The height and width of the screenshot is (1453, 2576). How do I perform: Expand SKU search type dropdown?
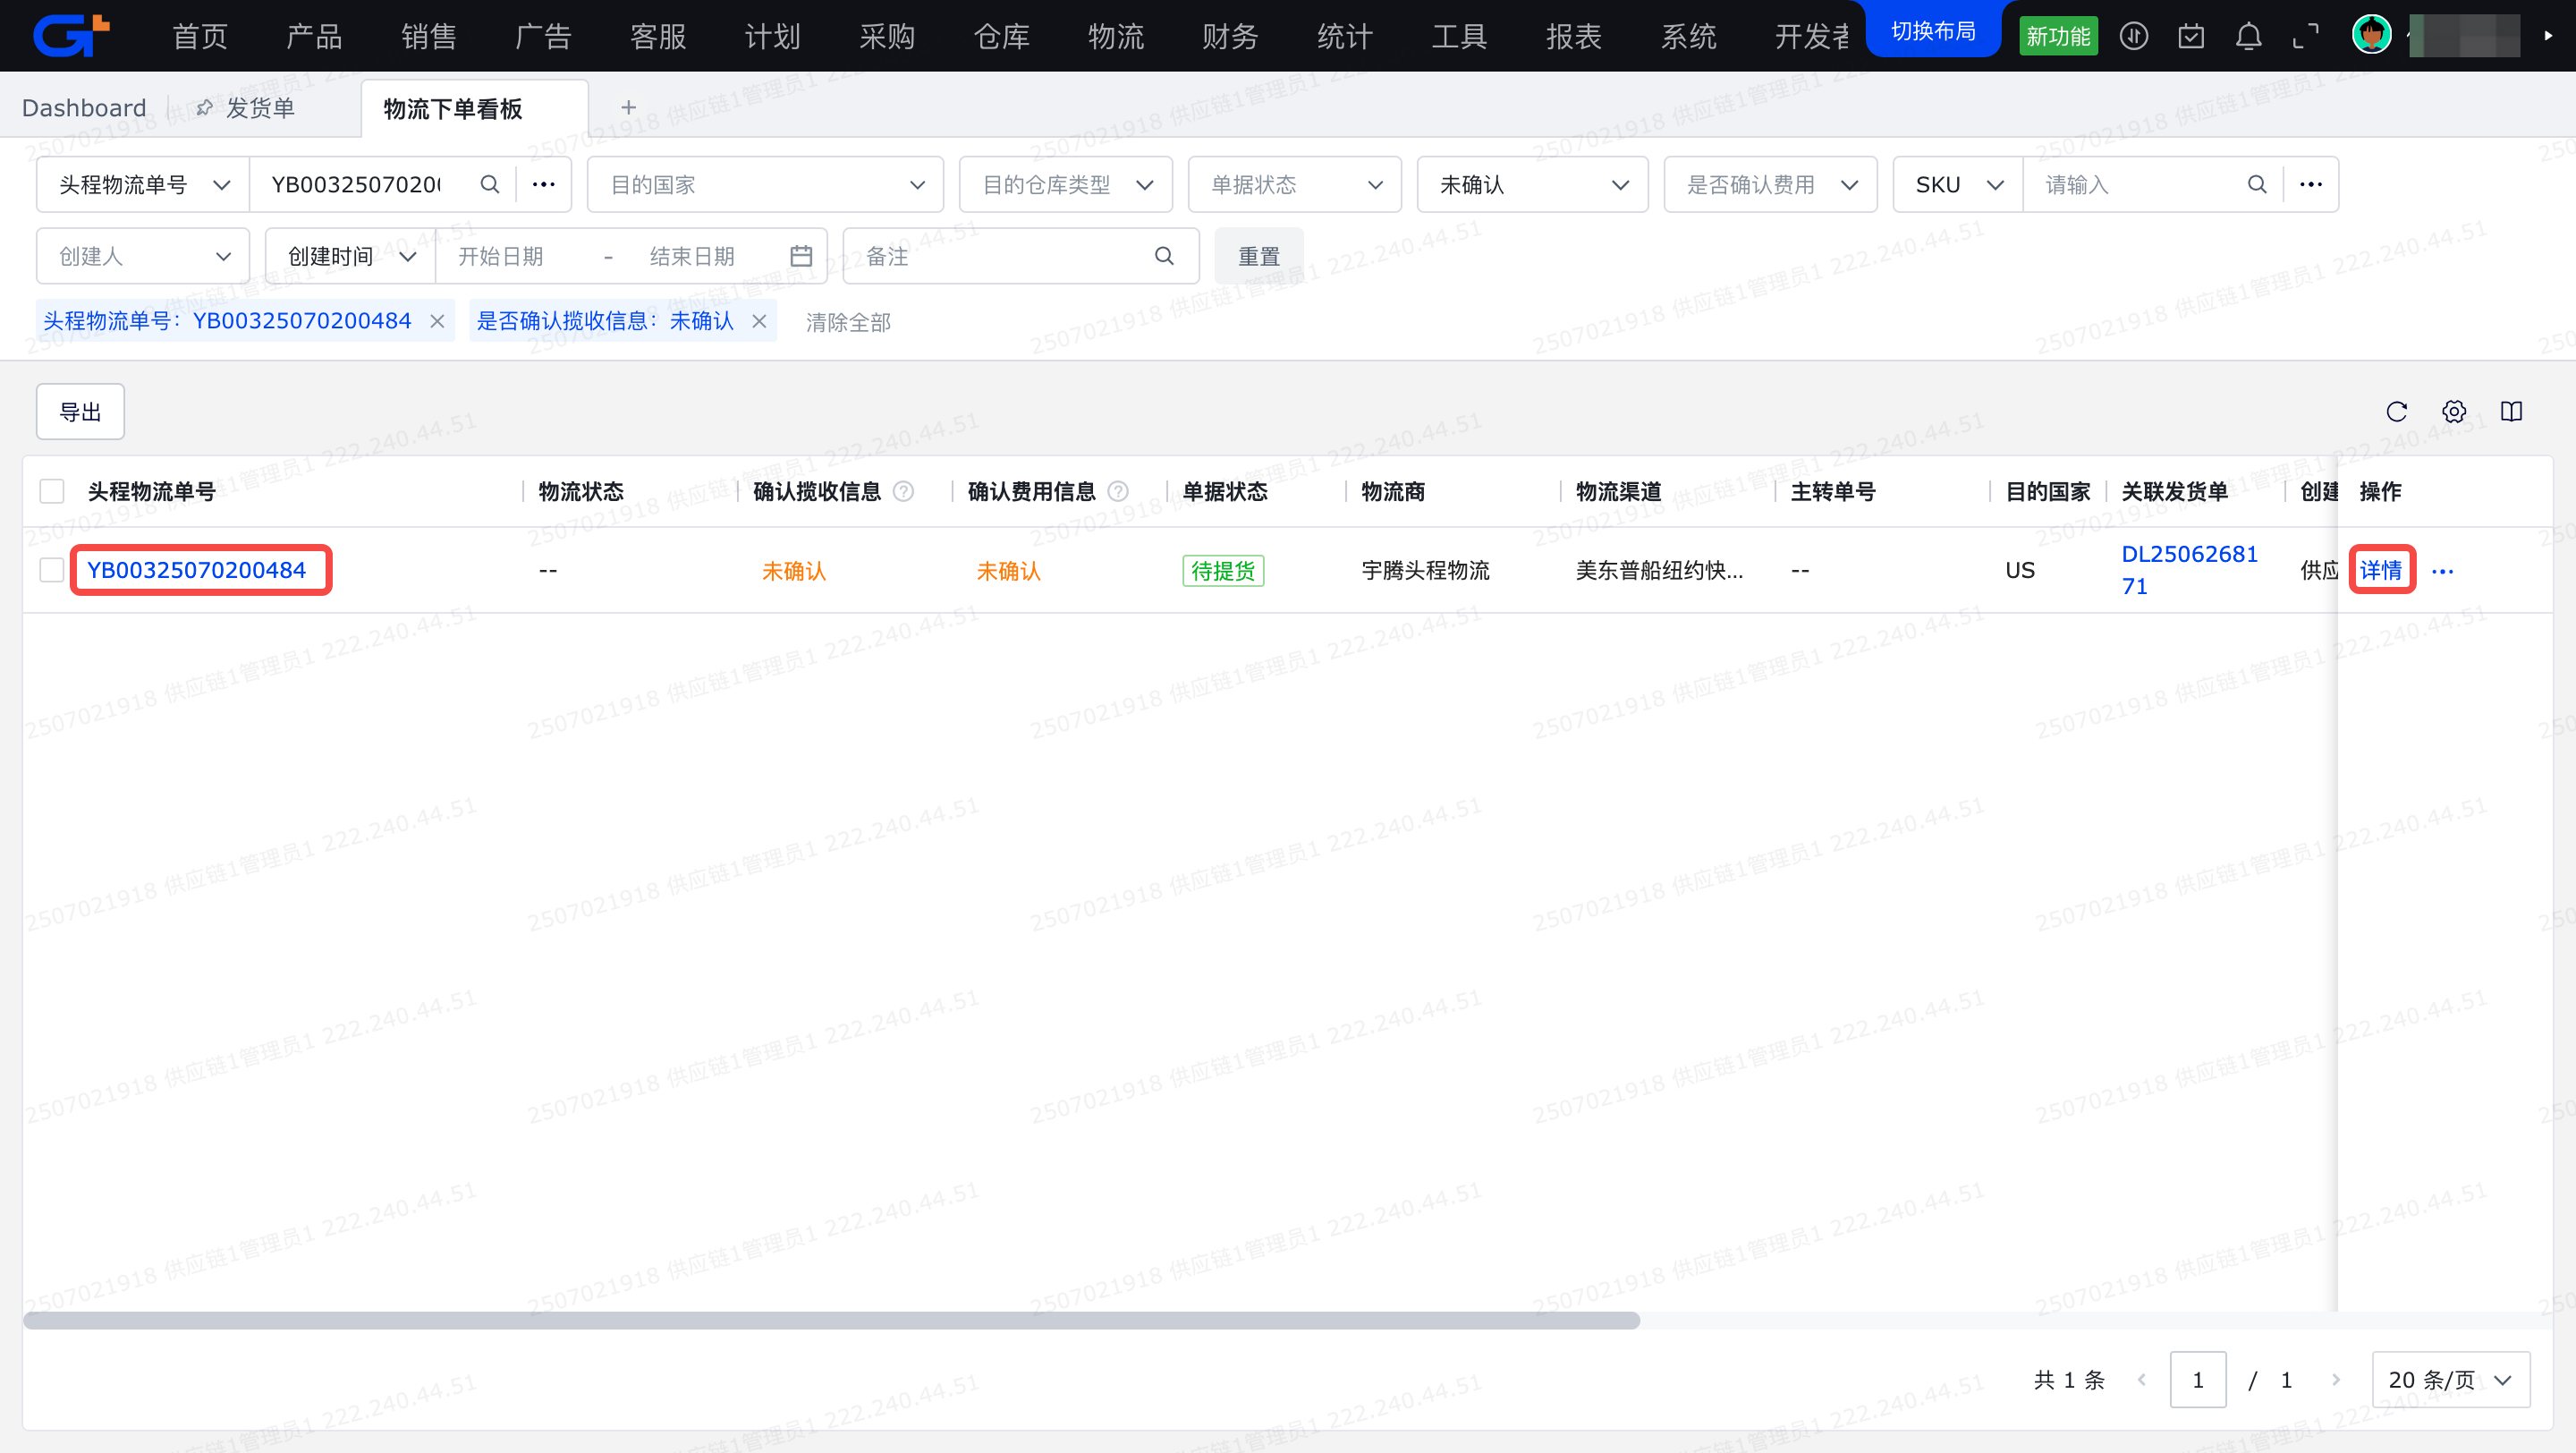1958,184
